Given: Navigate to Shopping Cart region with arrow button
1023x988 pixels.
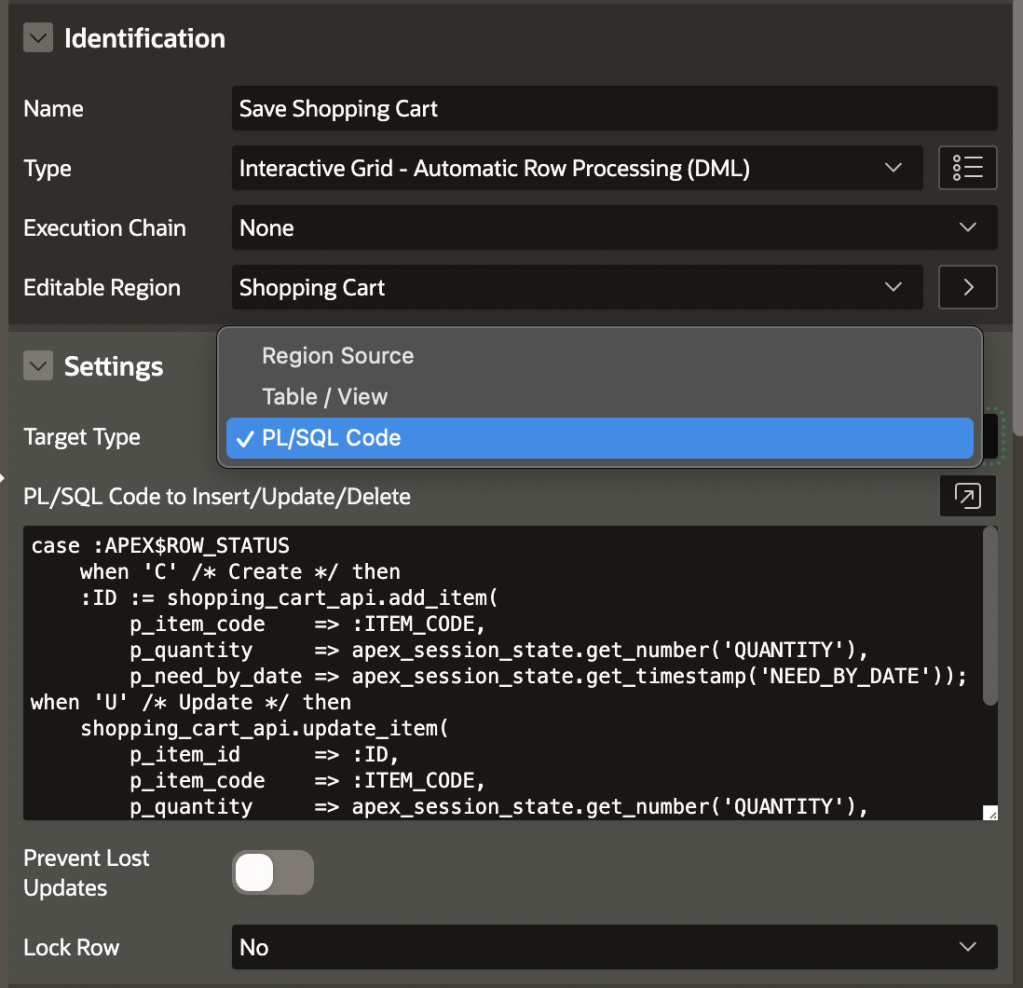Looking at the screenshot, I should click(x=967, y=287).
